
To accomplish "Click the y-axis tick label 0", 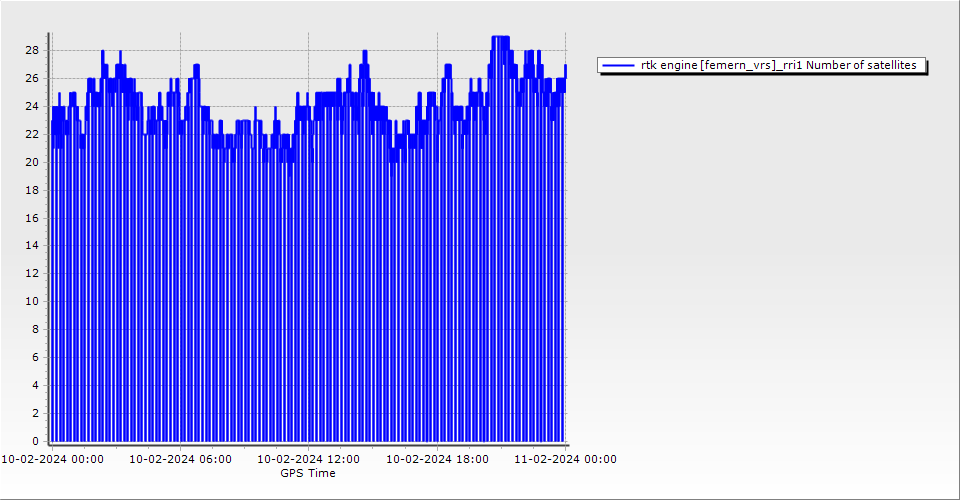I will pyautogui.click(x=35, y=441).
